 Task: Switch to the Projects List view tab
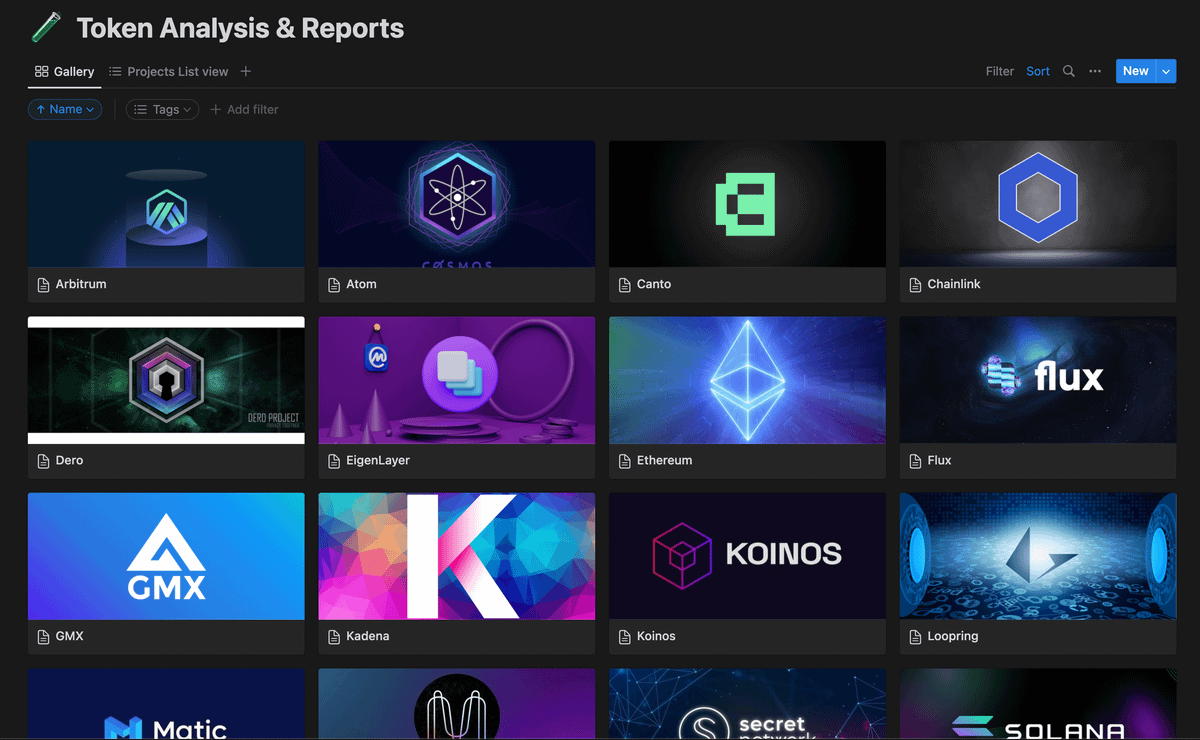point(168,71)
